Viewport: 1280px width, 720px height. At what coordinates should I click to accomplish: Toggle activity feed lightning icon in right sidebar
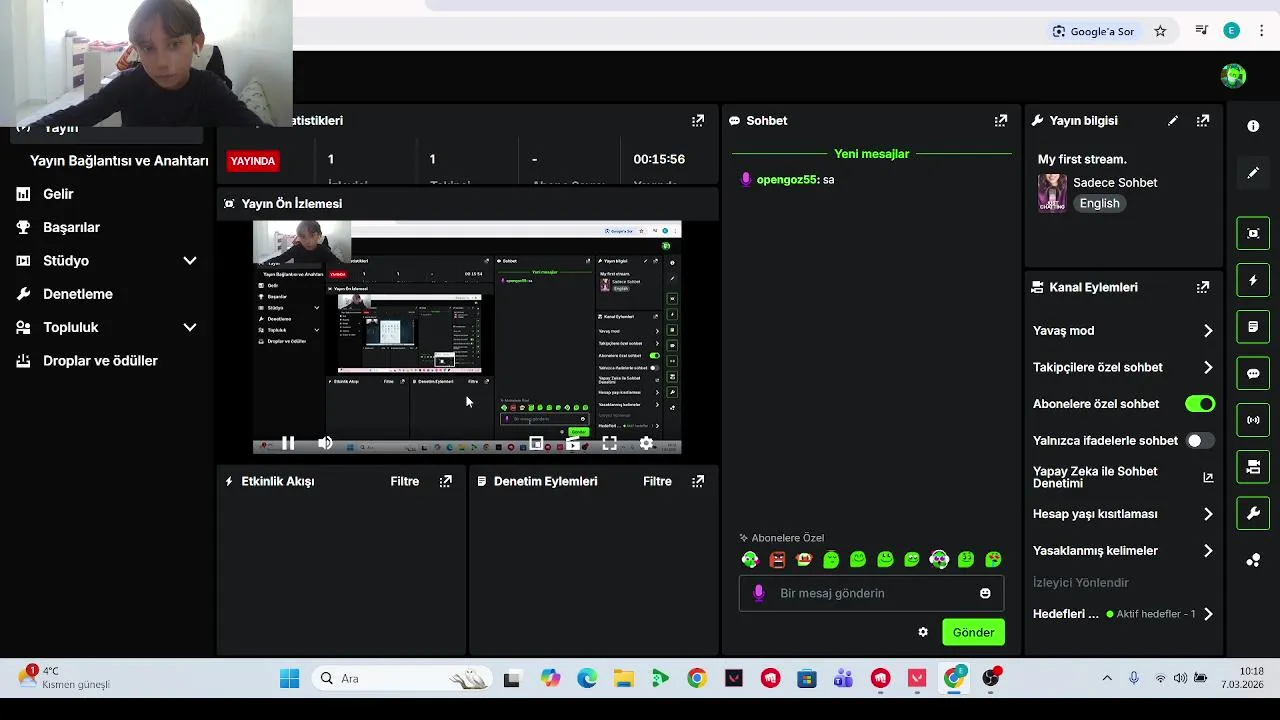click(x=1253, y=280)
